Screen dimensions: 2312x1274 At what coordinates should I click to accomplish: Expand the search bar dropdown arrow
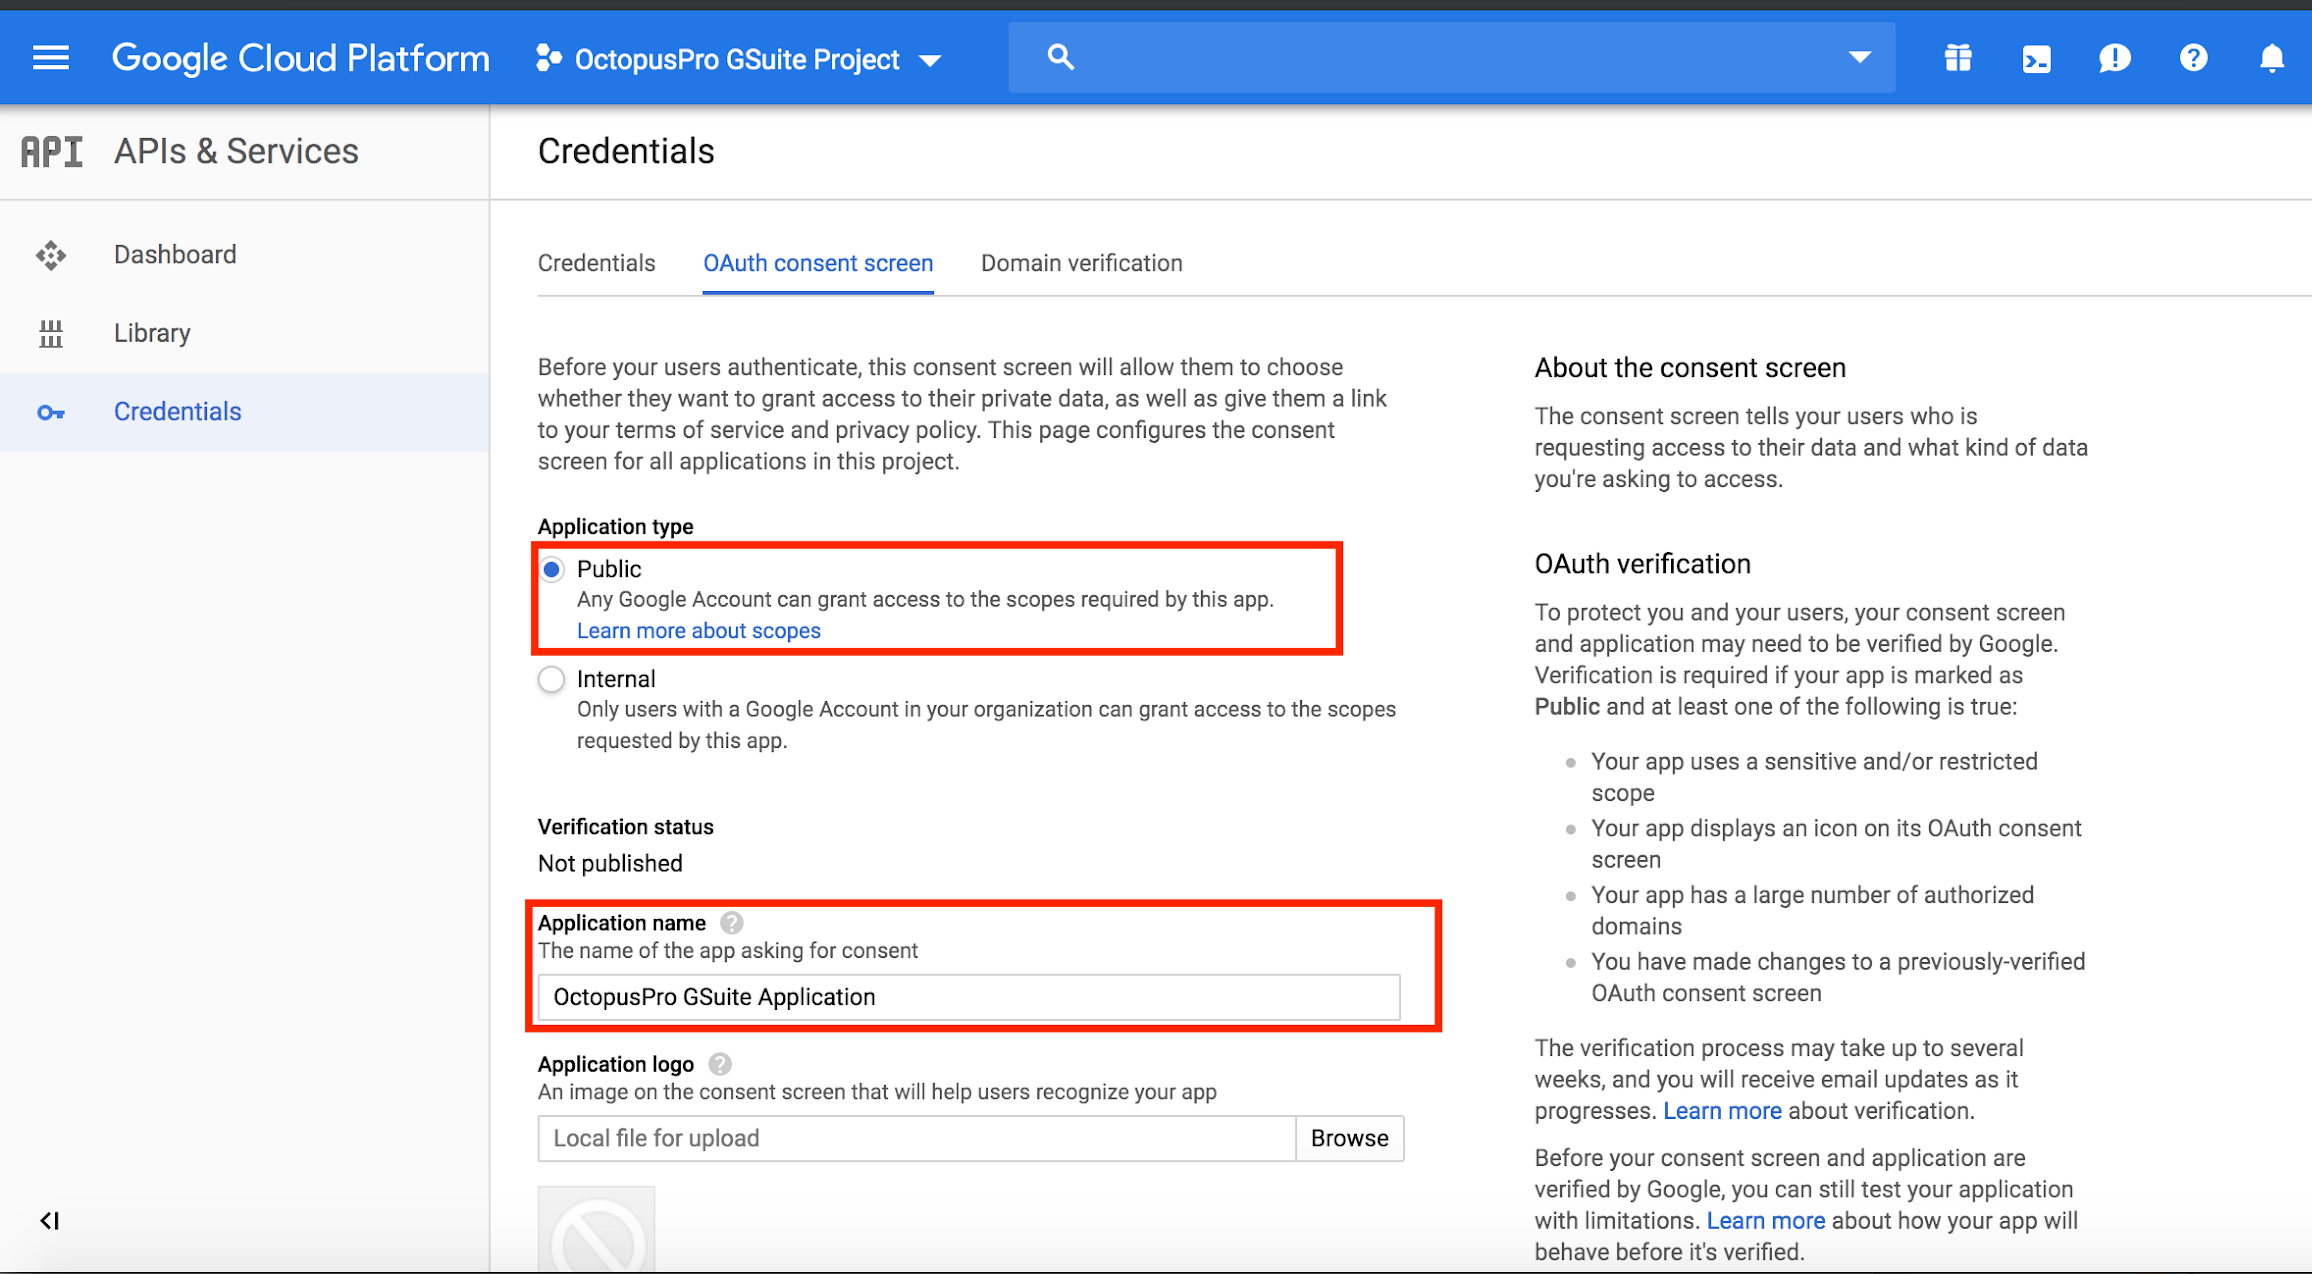click(x=1859, y=58)
